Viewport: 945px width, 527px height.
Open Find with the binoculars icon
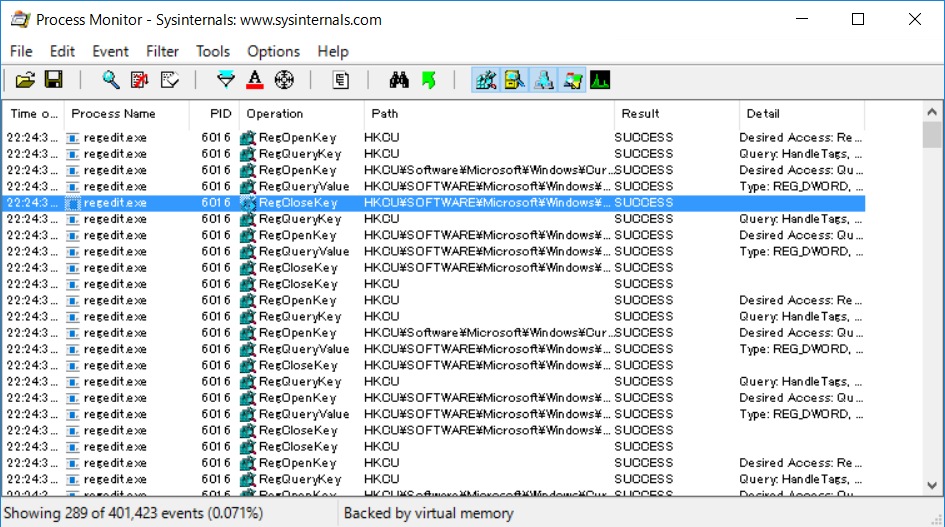[x=398, y=80]
